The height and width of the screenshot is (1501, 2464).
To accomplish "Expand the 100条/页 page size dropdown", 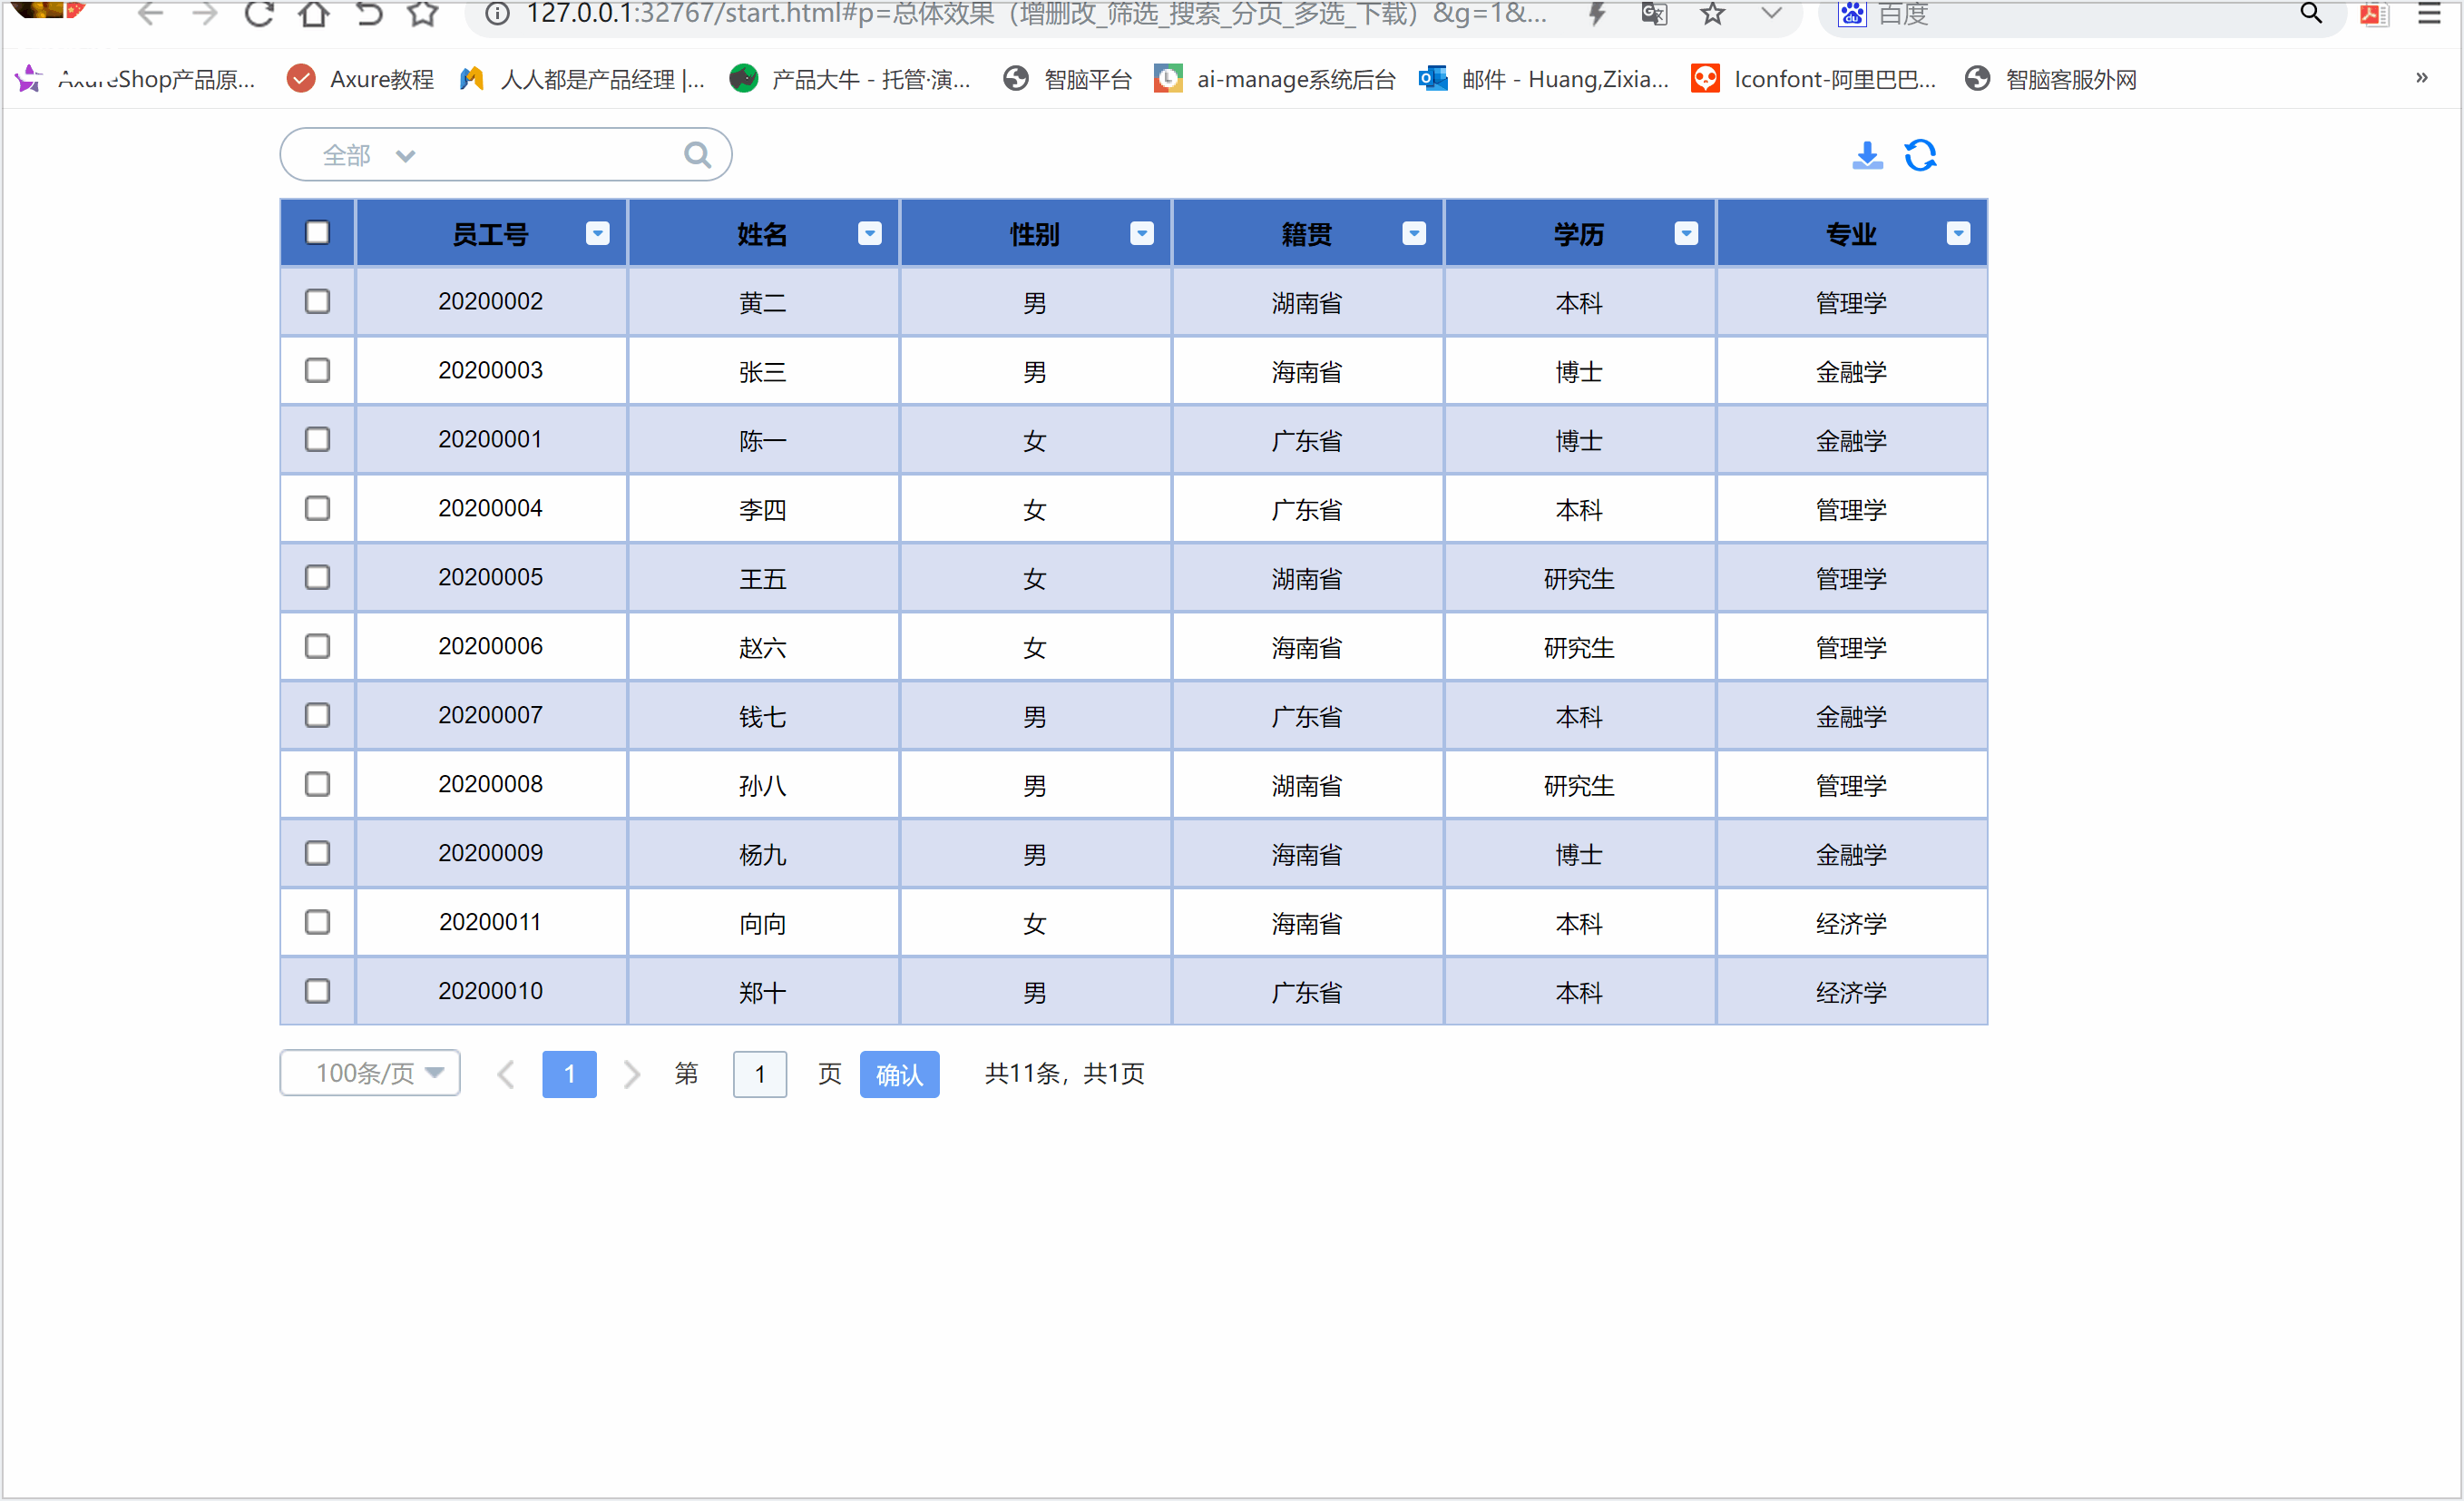I will [370, 1074].
